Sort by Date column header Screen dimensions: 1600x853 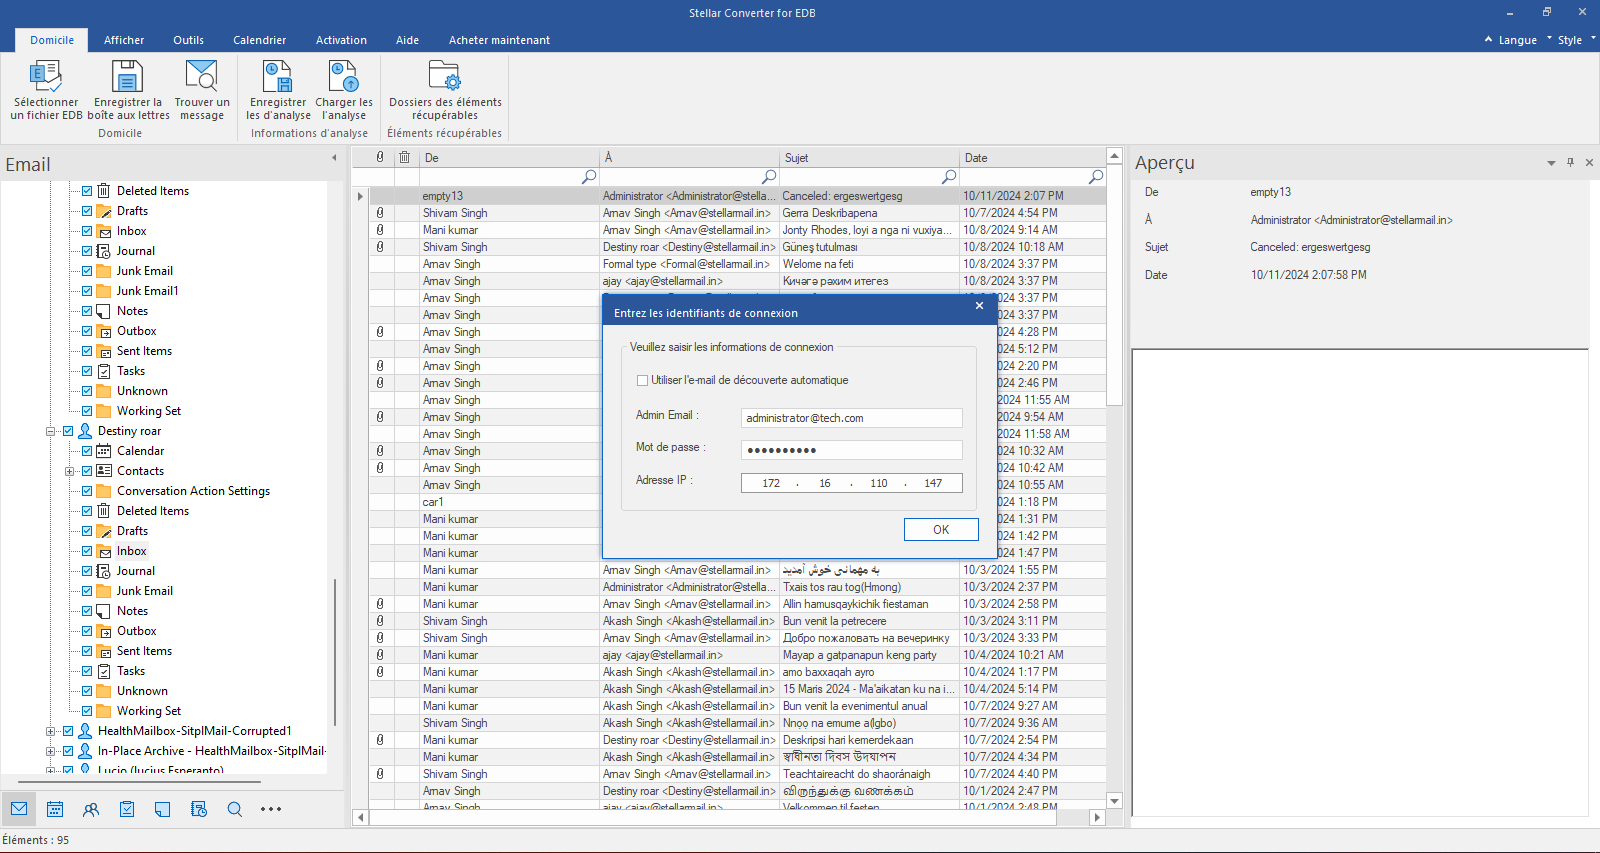click(x=1032, y=158)
